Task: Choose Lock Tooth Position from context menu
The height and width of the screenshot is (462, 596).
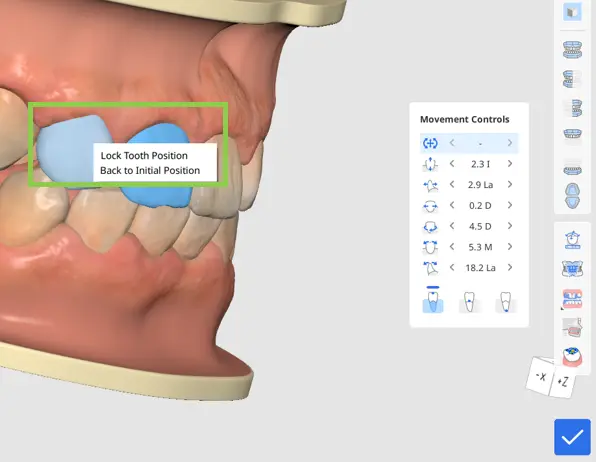Action: pyautogui.click(x=144, y=156)
